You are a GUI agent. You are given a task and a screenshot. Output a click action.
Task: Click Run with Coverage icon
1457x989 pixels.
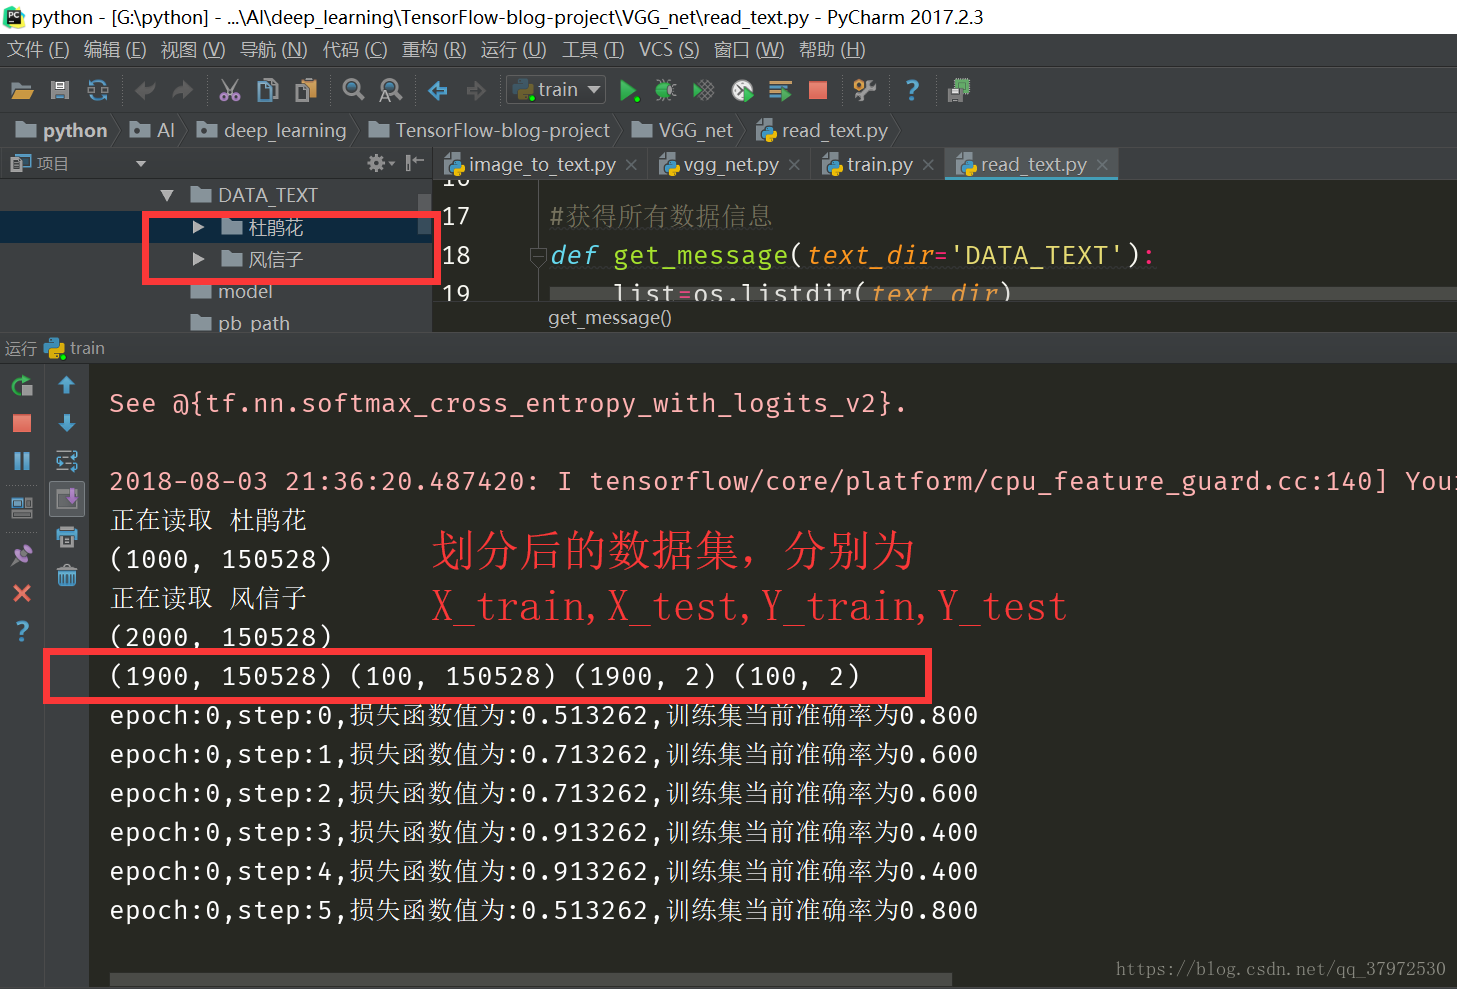point(704,91)
